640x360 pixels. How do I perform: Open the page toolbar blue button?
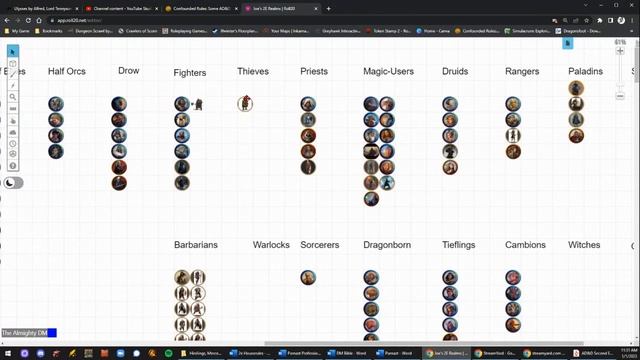coord(567,43)
